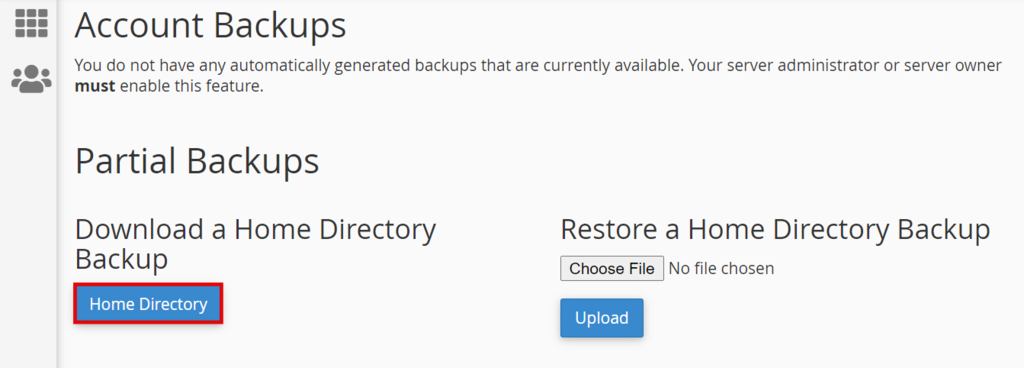This screenshot has height=368, width=1024.
Task: Click "Restore a Home Directory Backup" heading
Action: pyautogui.click(x=775, y=230)
